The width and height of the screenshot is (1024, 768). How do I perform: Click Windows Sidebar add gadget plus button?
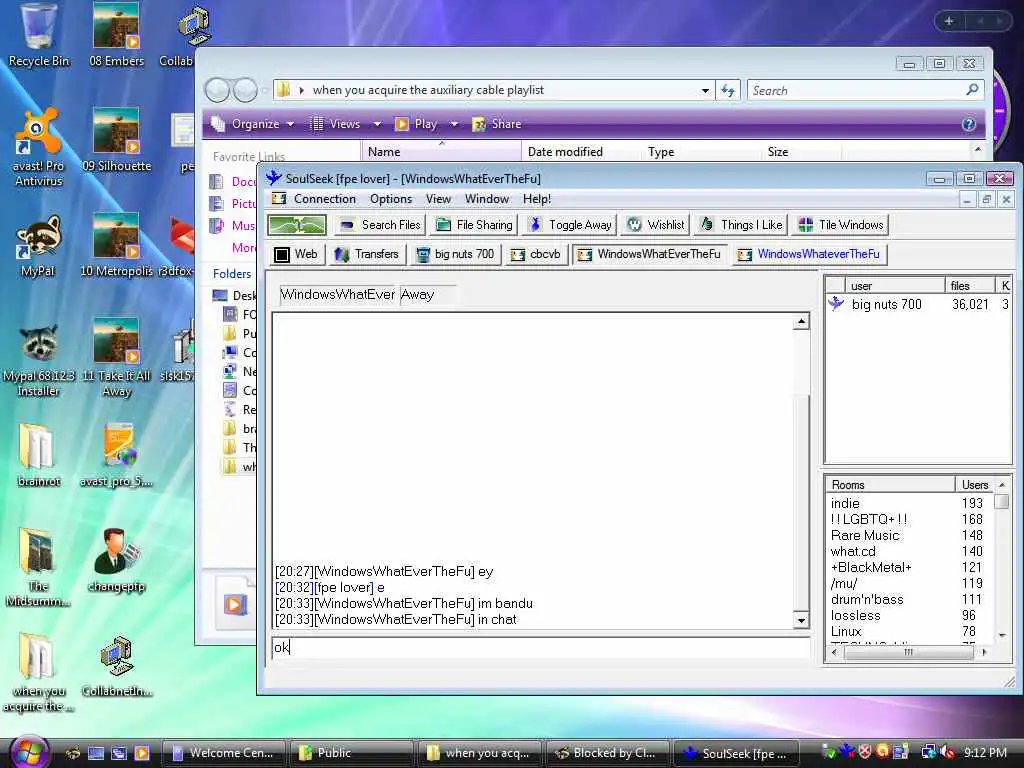[949, 21]
